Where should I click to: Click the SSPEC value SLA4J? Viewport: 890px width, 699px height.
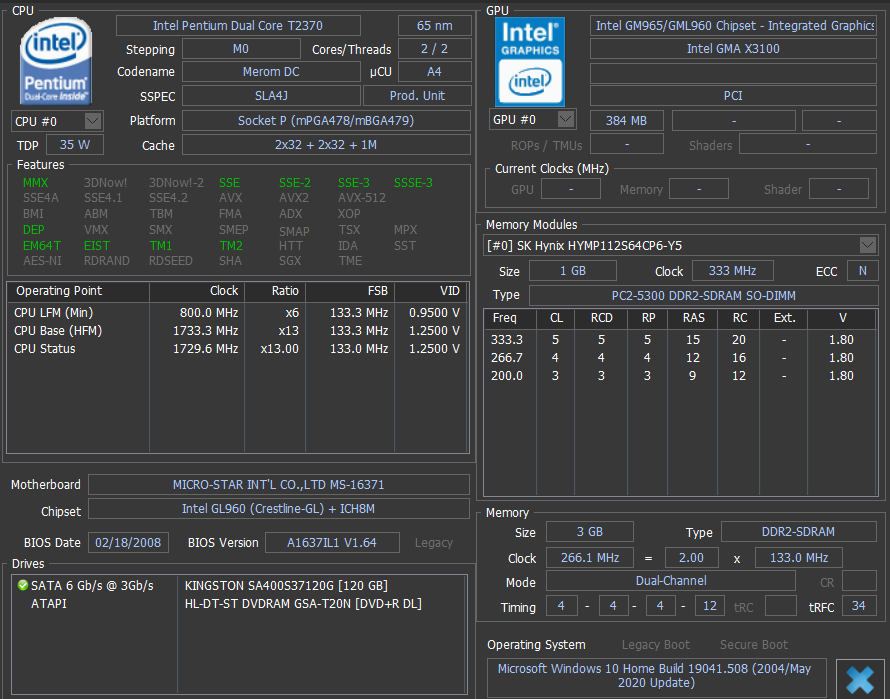pyautogui.click(x=271, y=95)
